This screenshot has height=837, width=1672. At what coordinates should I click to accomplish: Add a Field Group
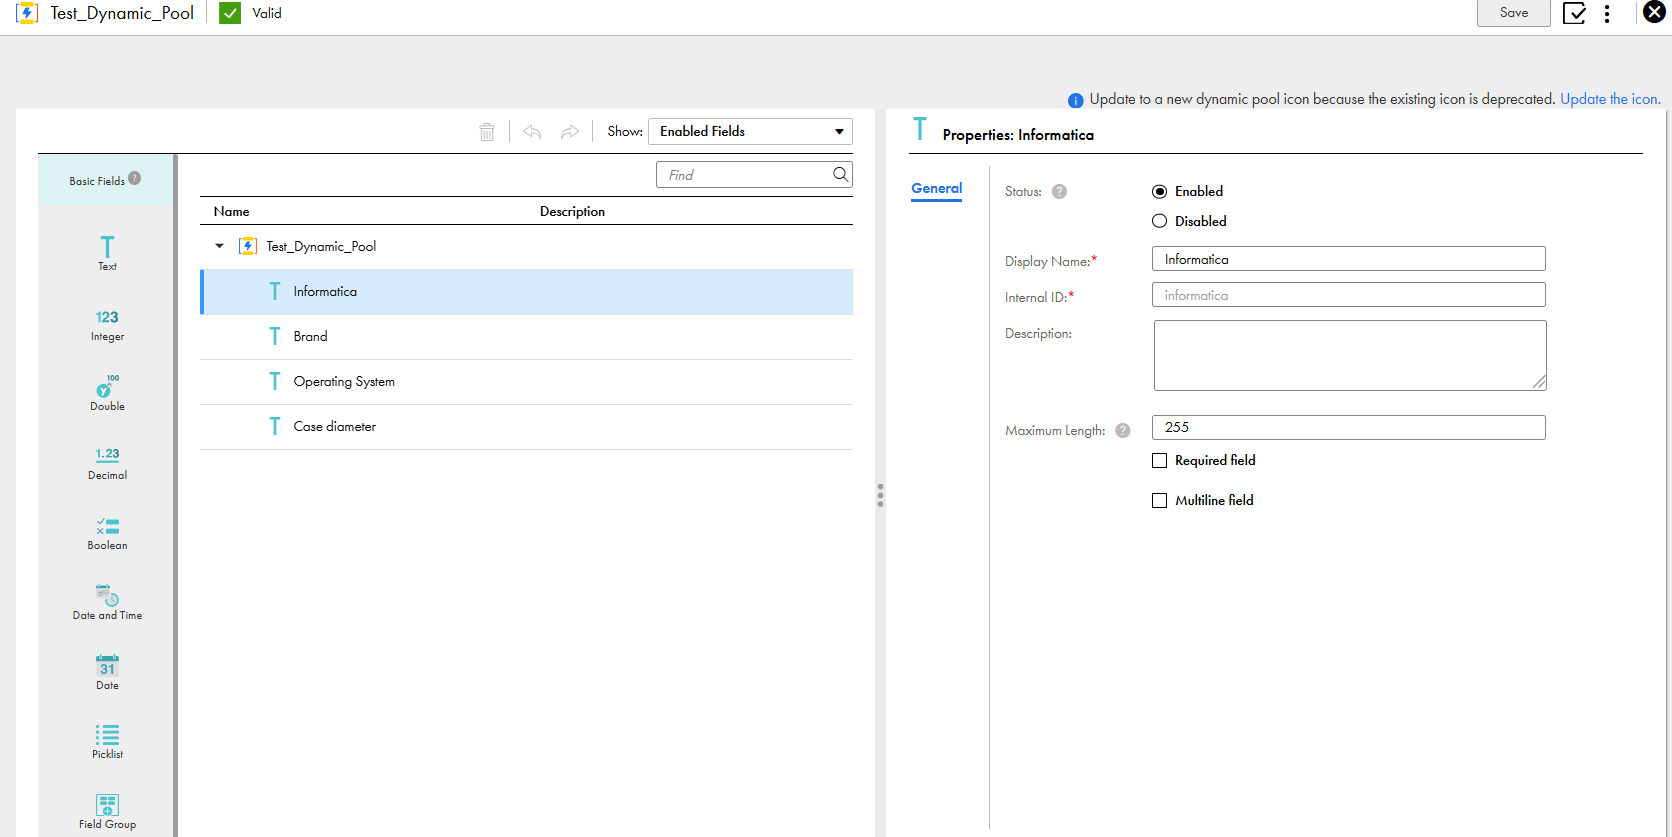pos(107,811)
